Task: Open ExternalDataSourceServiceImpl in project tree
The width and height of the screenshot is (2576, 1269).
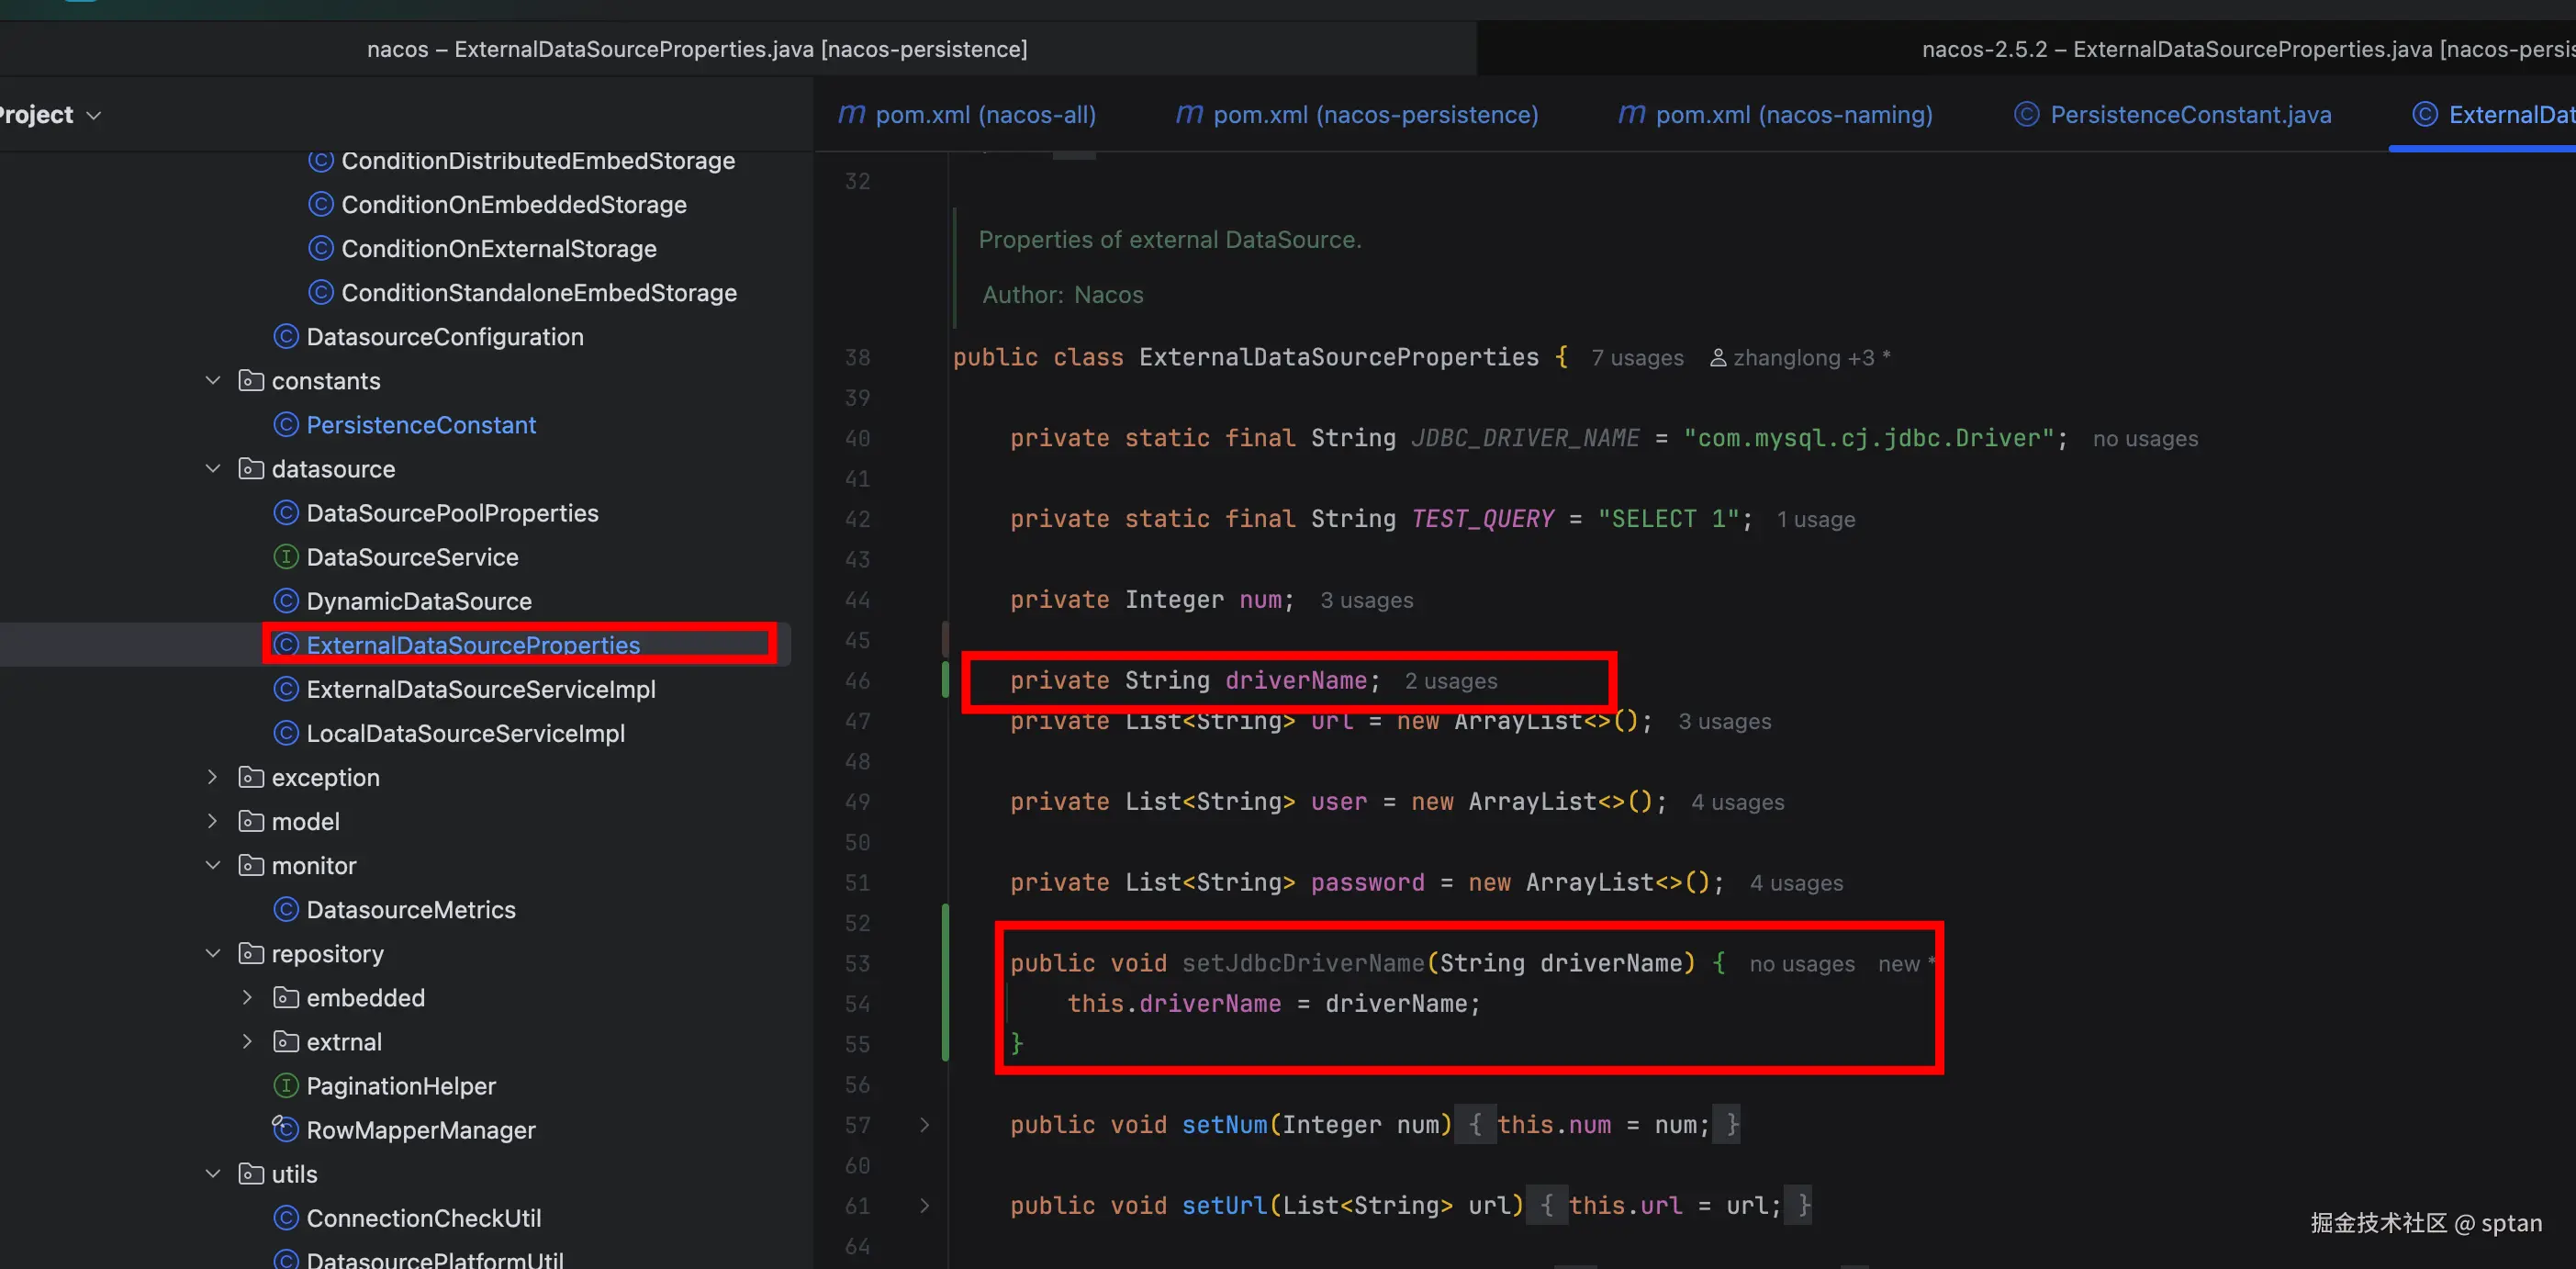Action: (x=480, y=690)
